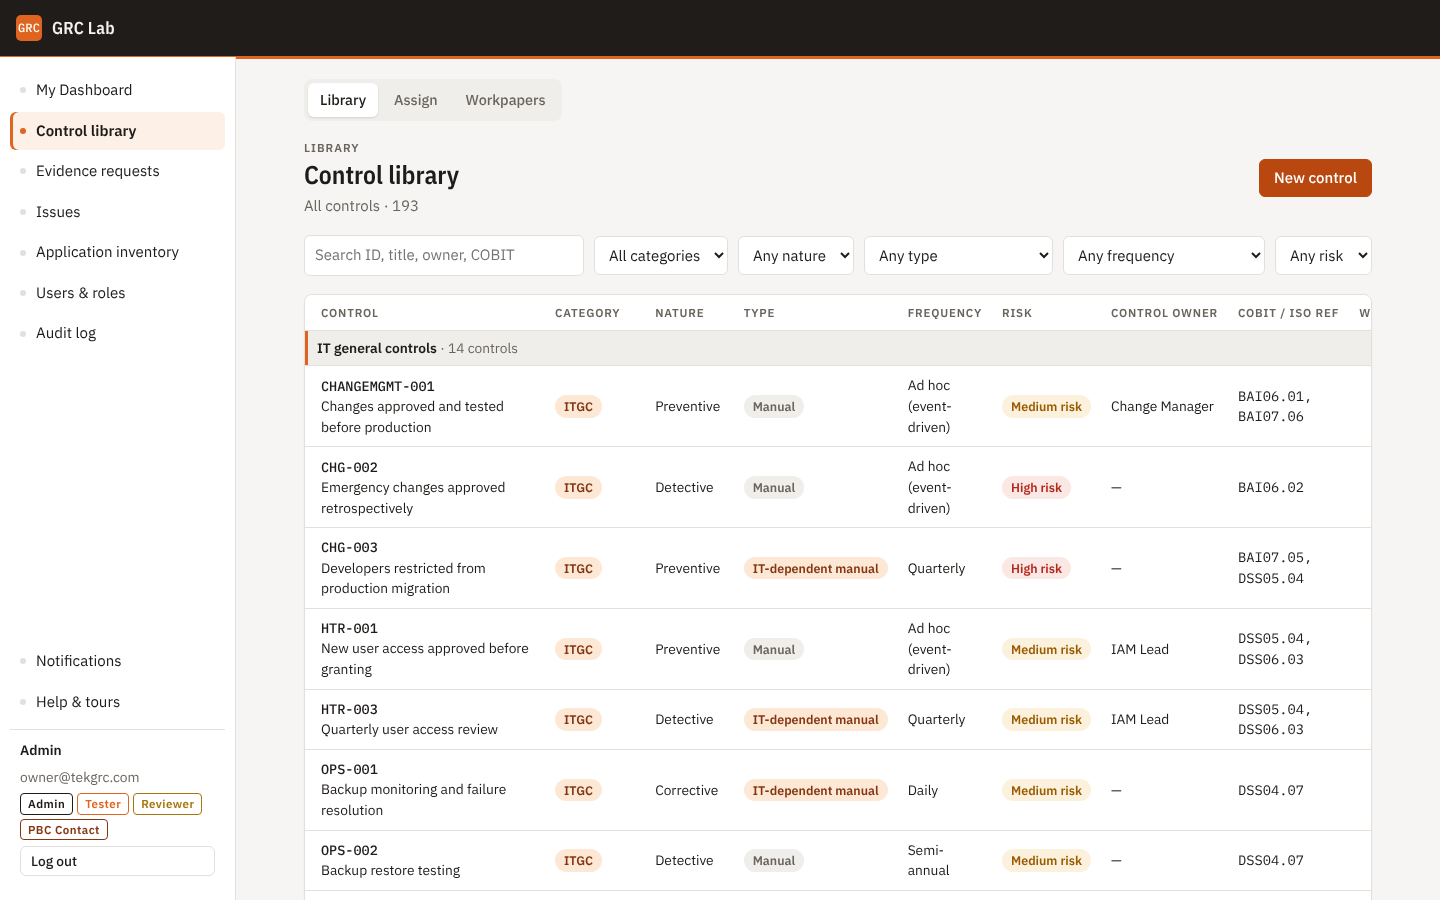This screenshot has height=900, width=1440.
Task: Click the IT general controls group header
Action: pos(838,348)
